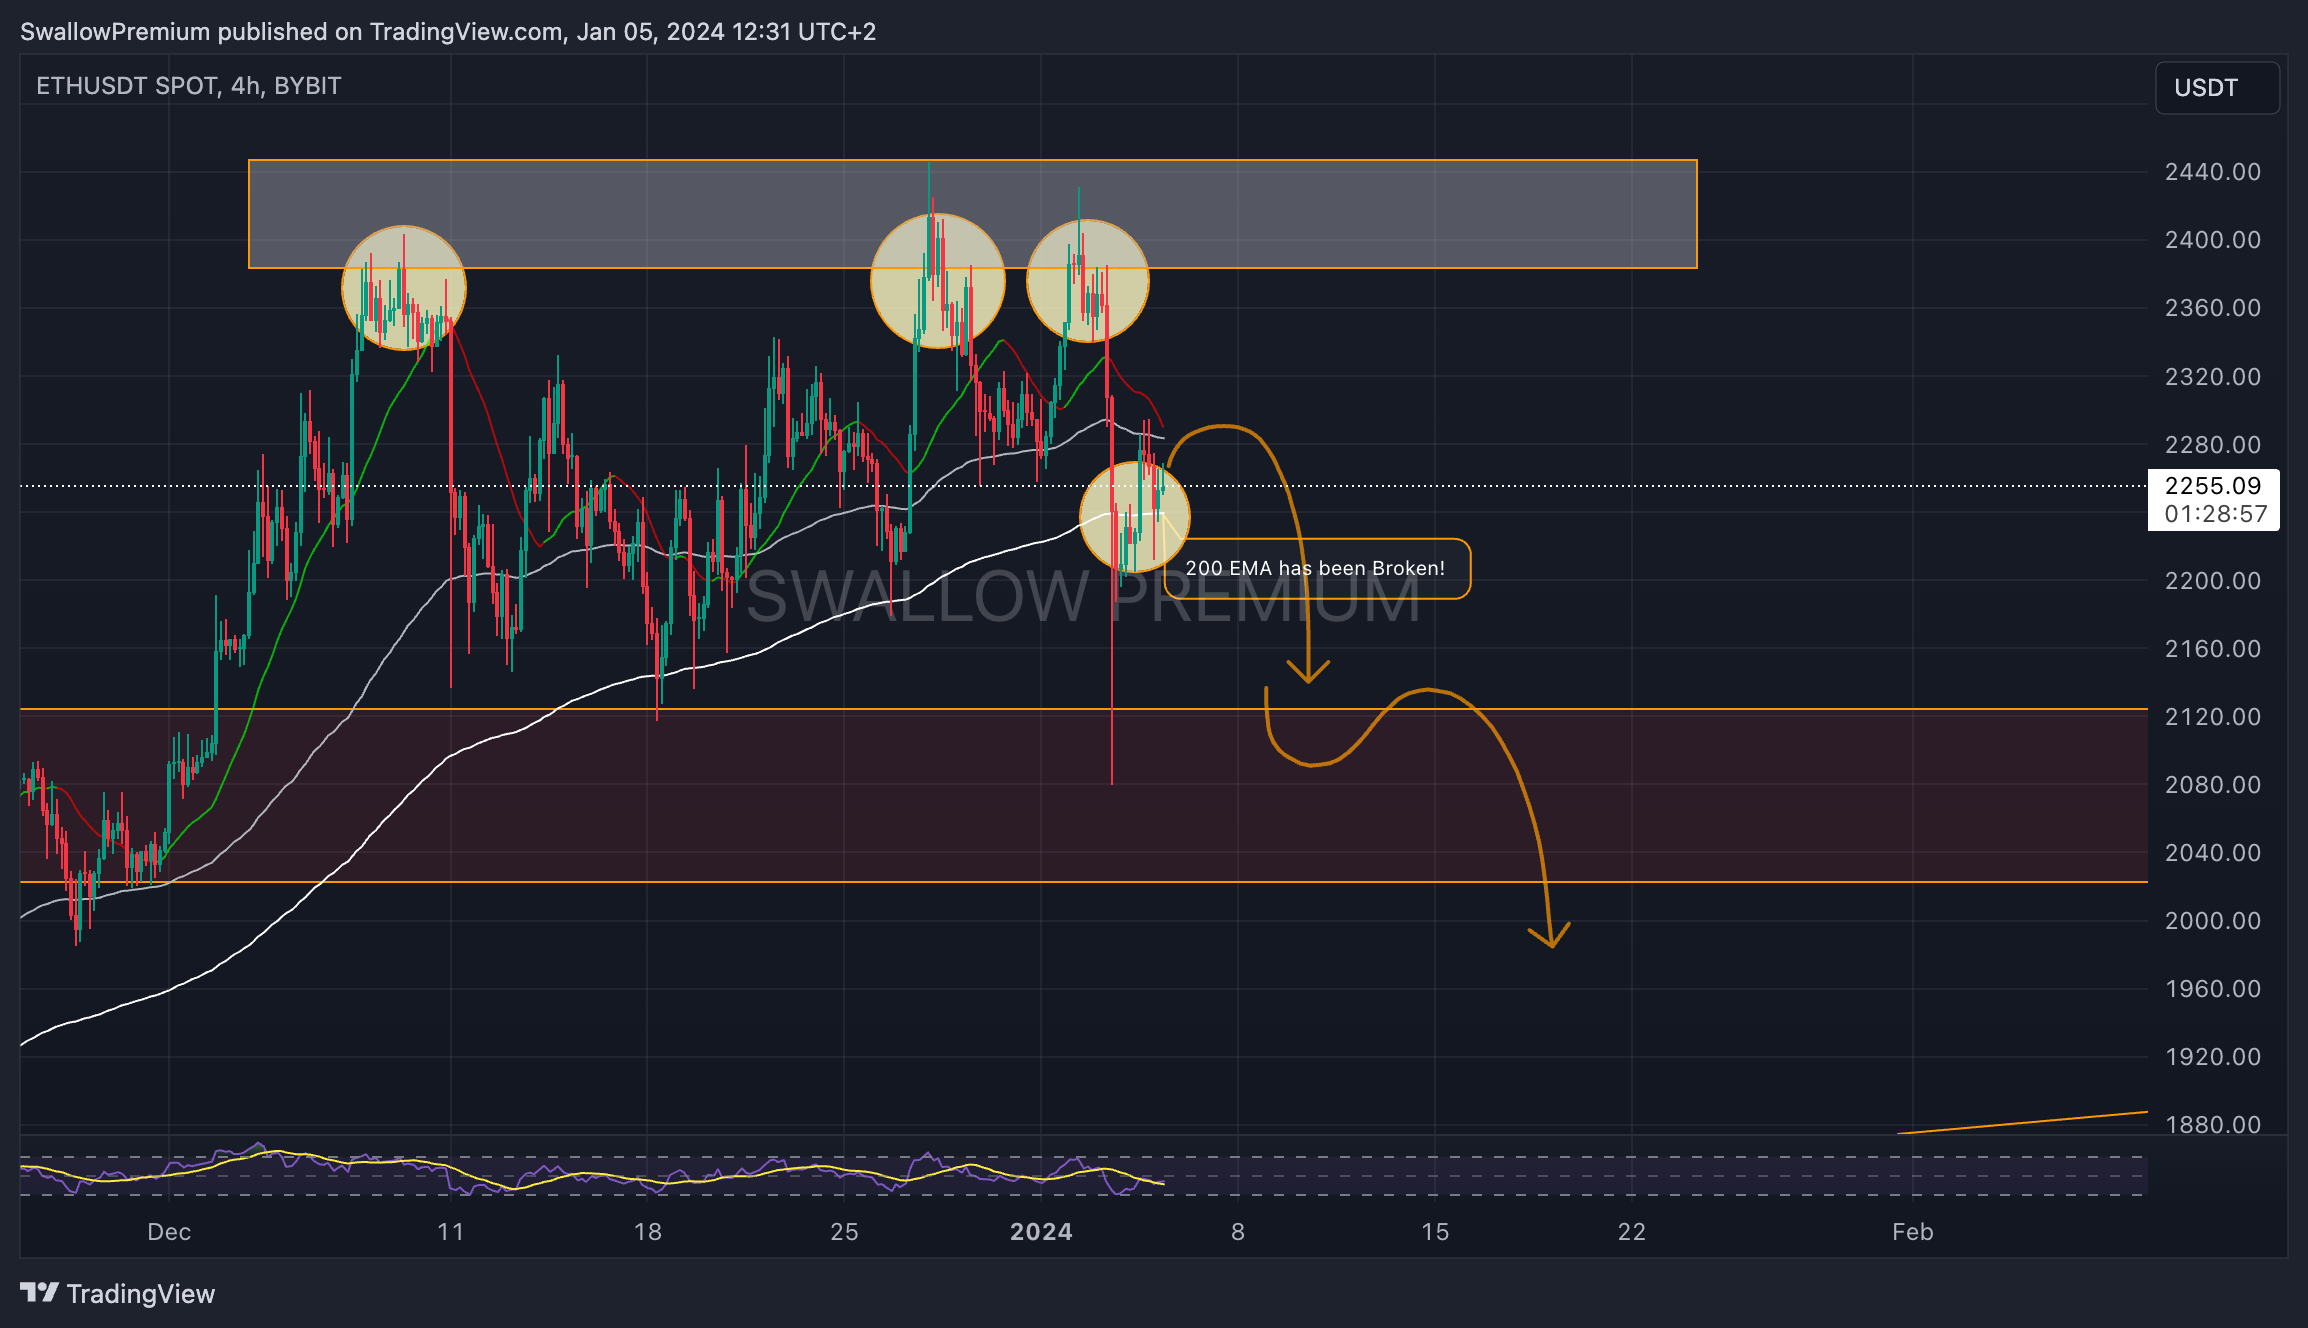Viewport: 2308px width, 1328px height.
Task: Click the candle countdown timer 01:28:57
Action: click(2215, 514)
